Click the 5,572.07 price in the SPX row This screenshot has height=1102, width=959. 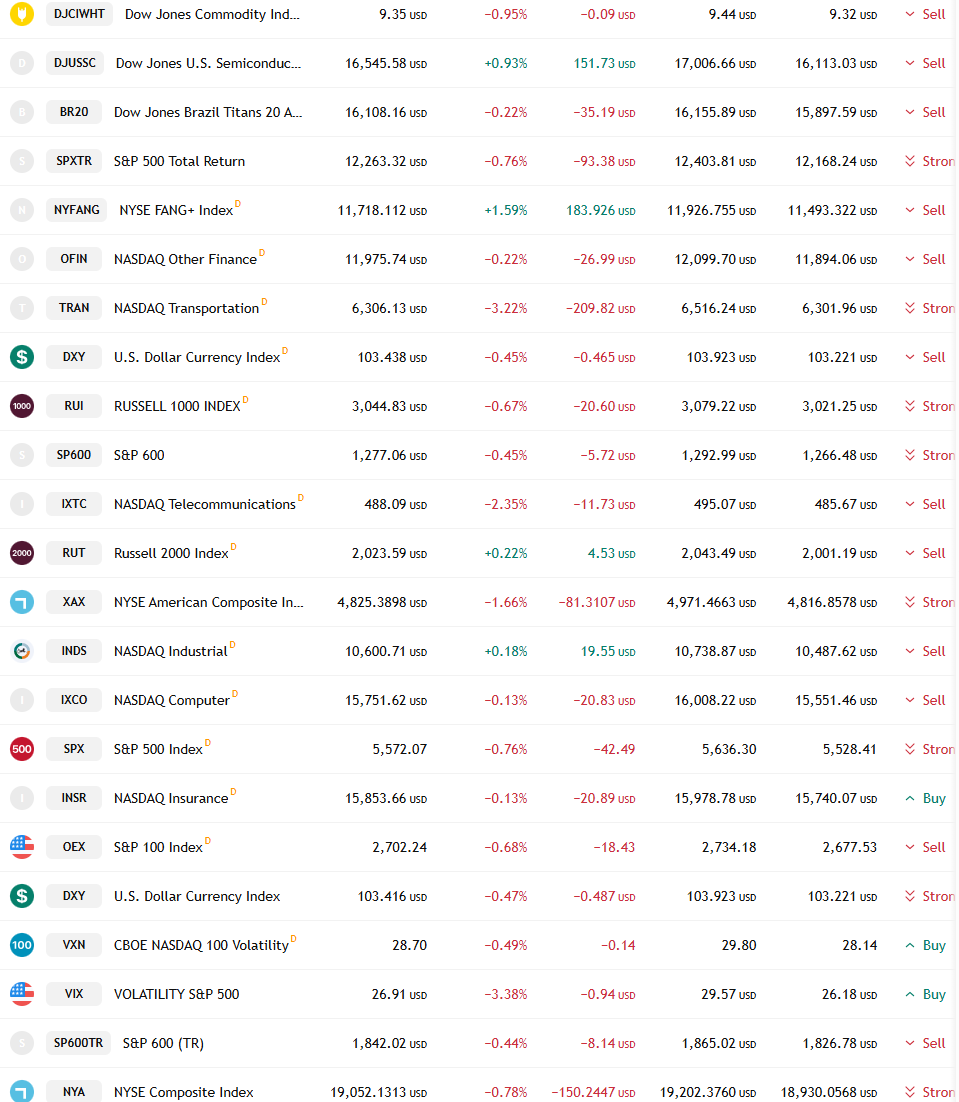[399, 749]
